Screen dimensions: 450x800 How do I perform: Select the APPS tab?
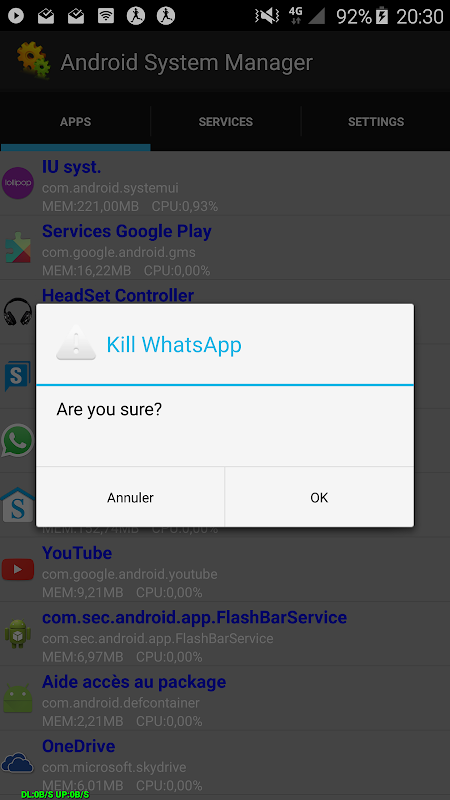tap(76, 121)
